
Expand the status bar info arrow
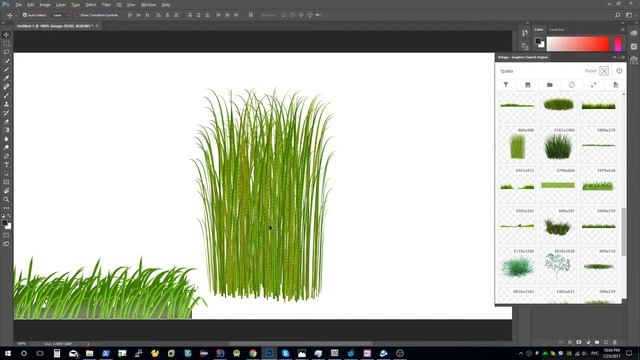[x=88, y=344]
